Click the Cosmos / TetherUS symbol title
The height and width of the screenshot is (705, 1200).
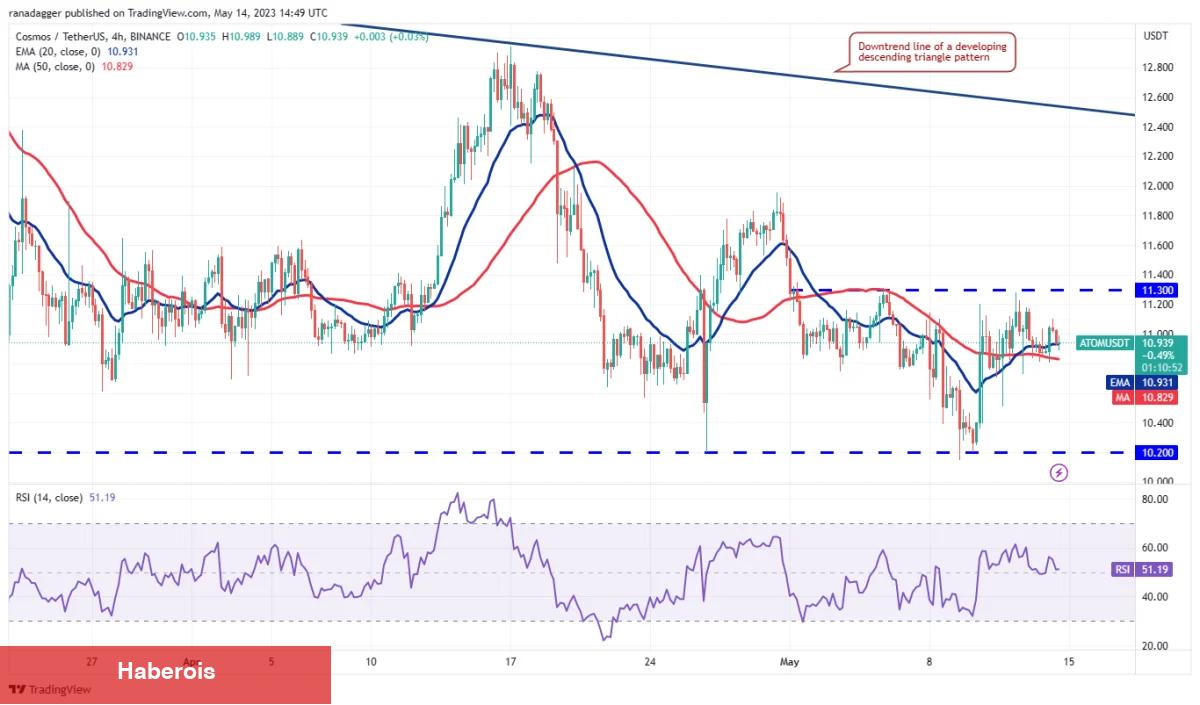(58, 36)
